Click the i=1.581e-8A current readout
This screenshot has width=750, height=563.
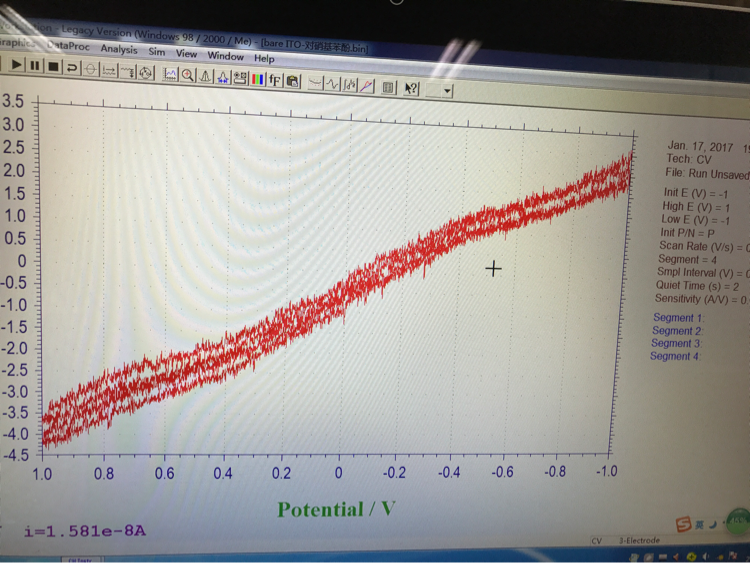(x=85, y=530)
